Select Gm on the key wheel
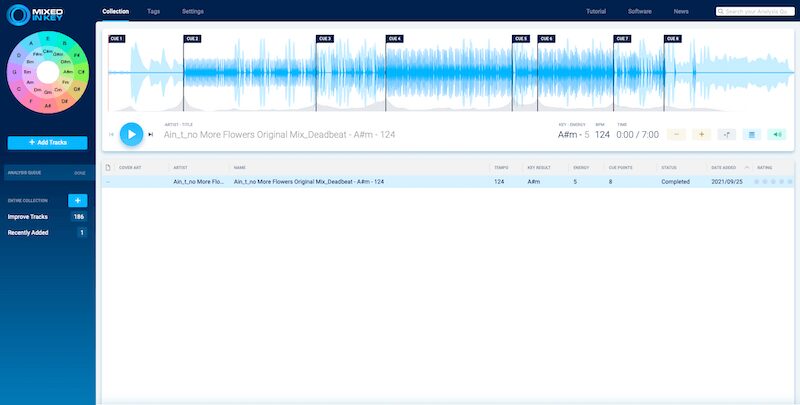Image resolution: width=800 pixels, height=405 pixels. [48, 92]
